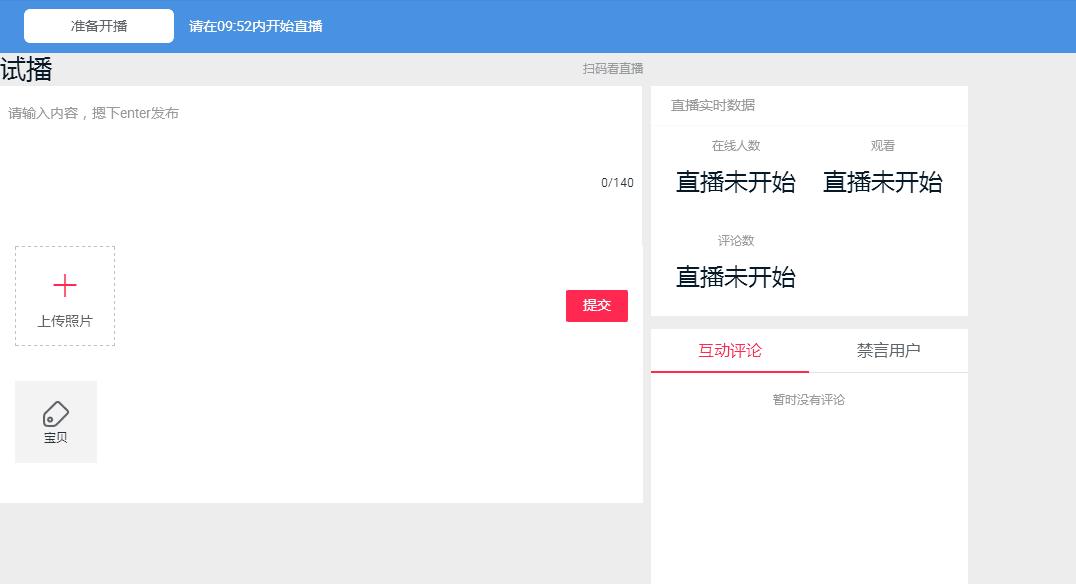Click the 提交 submit button
This screenshot has height=584, width=1076.
click(597, 305)
